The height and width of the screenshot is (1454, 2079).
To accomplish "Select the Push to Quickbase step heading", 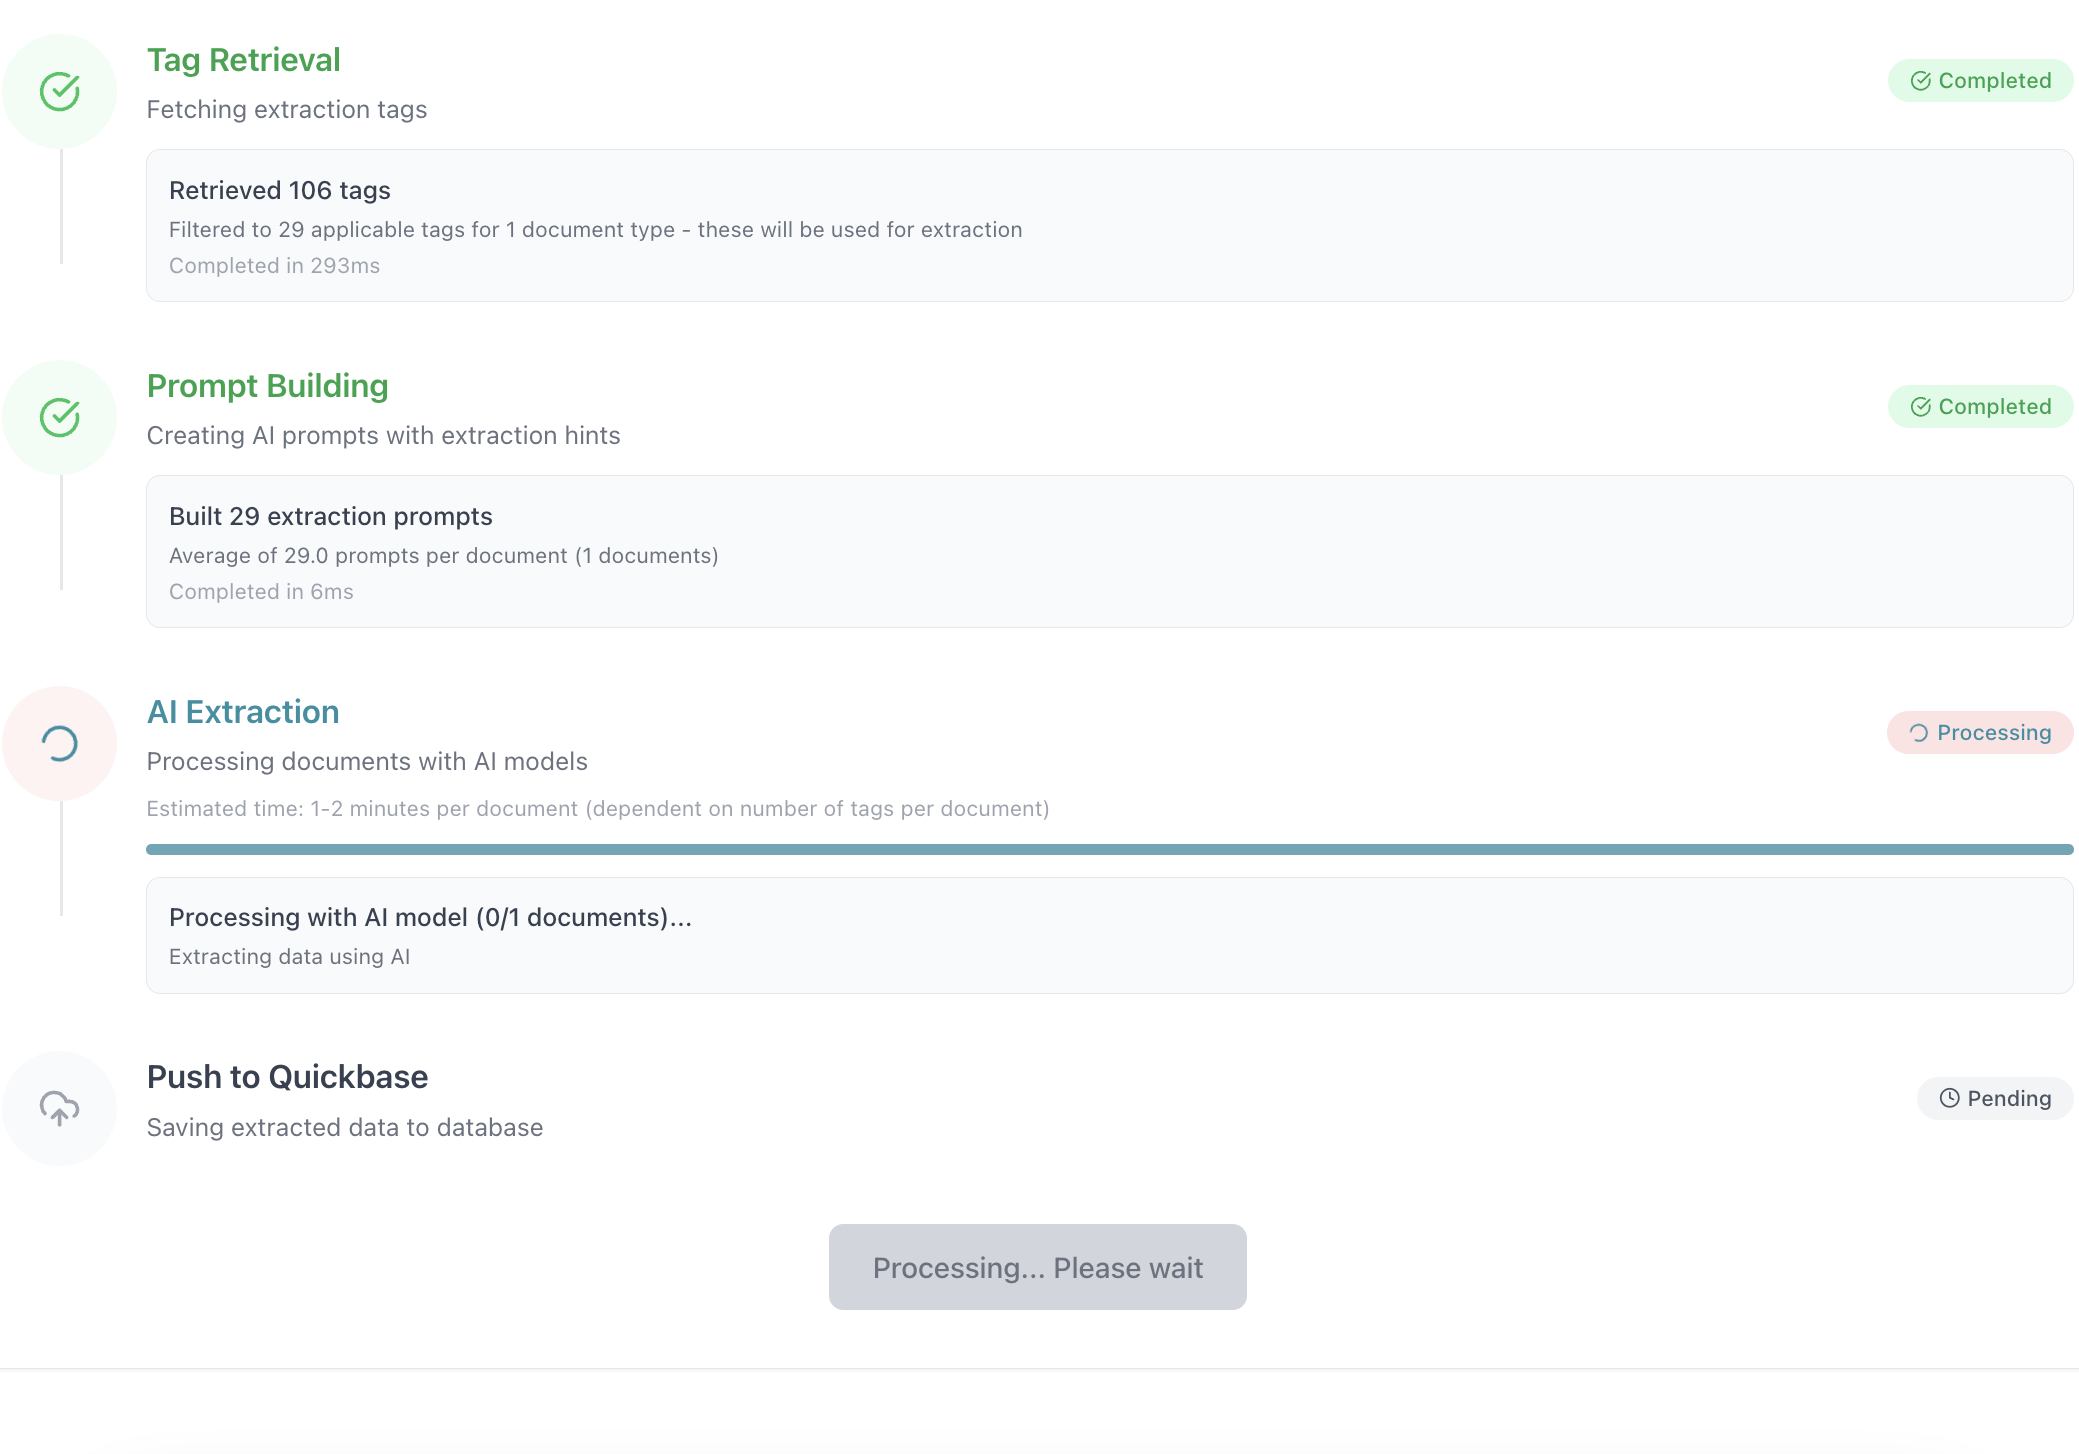I will tap(287, 1077).
